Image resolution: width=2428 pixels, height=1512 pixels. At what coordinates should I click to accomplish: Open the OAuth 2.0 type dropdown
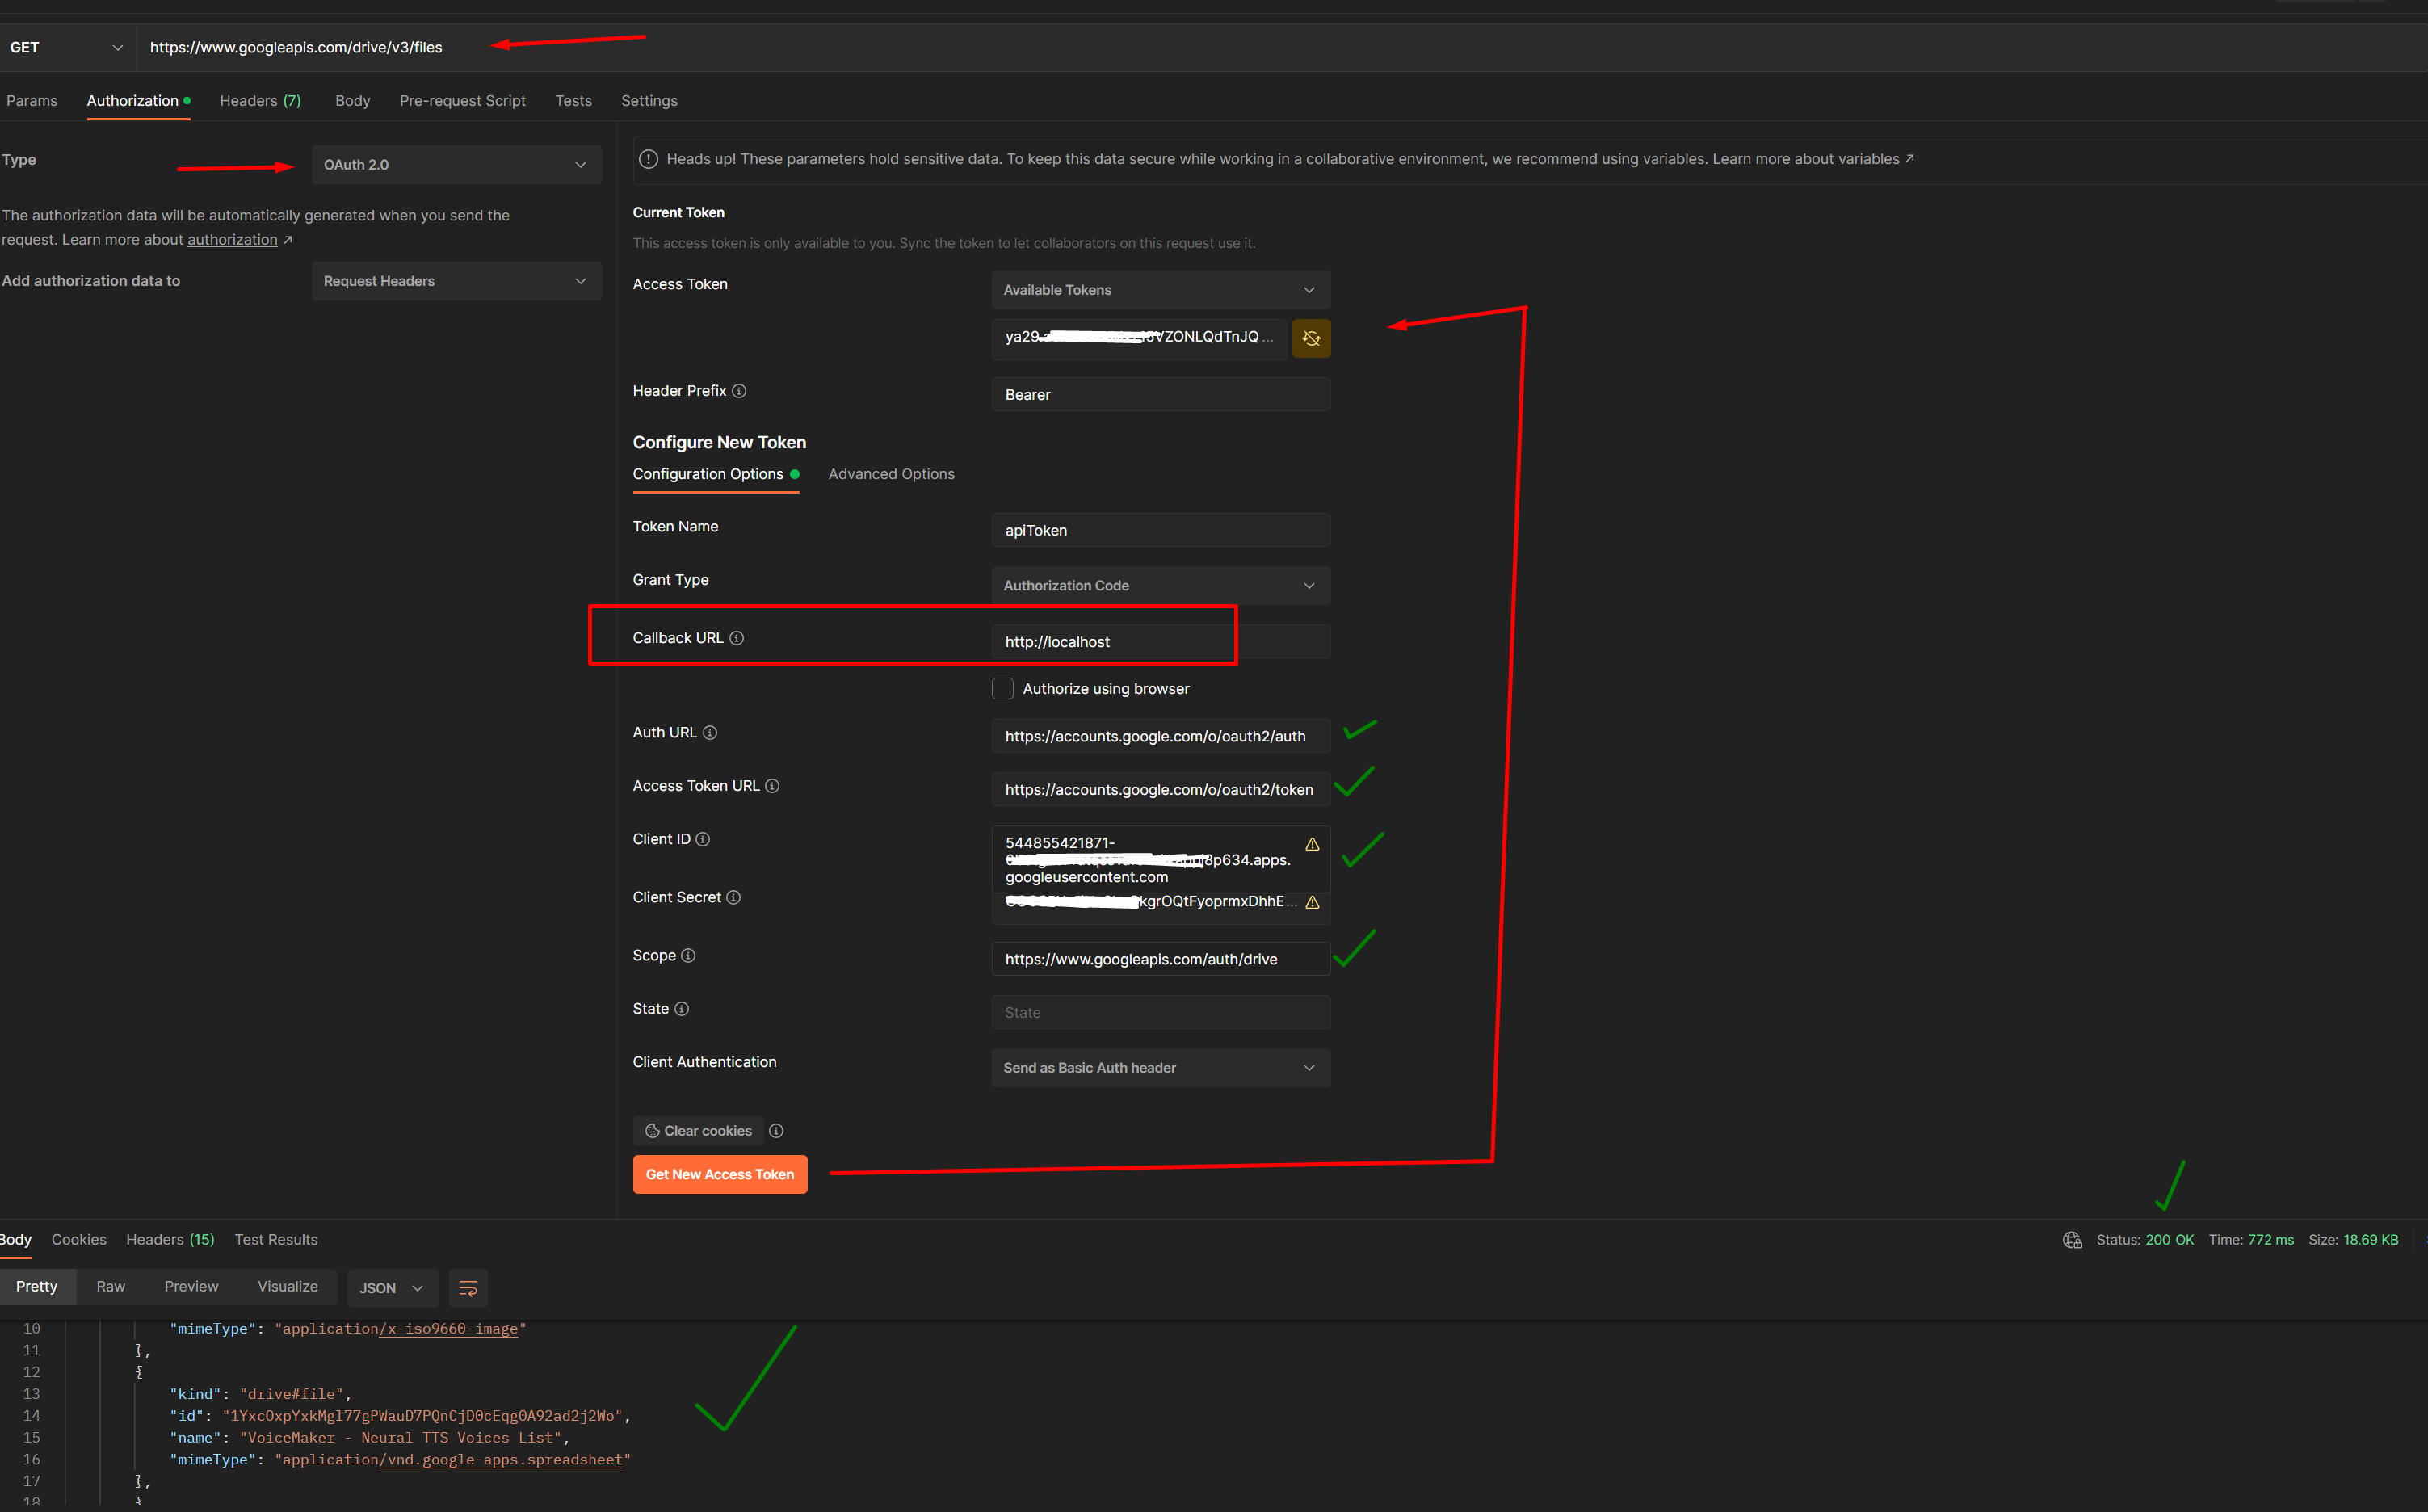pyautogui.click(x=456, y=165)
